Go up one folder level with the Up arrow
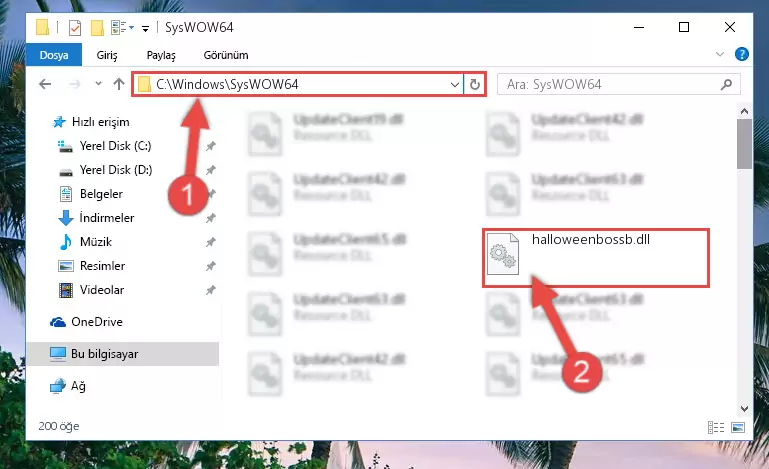 click(x=119, y=84)
